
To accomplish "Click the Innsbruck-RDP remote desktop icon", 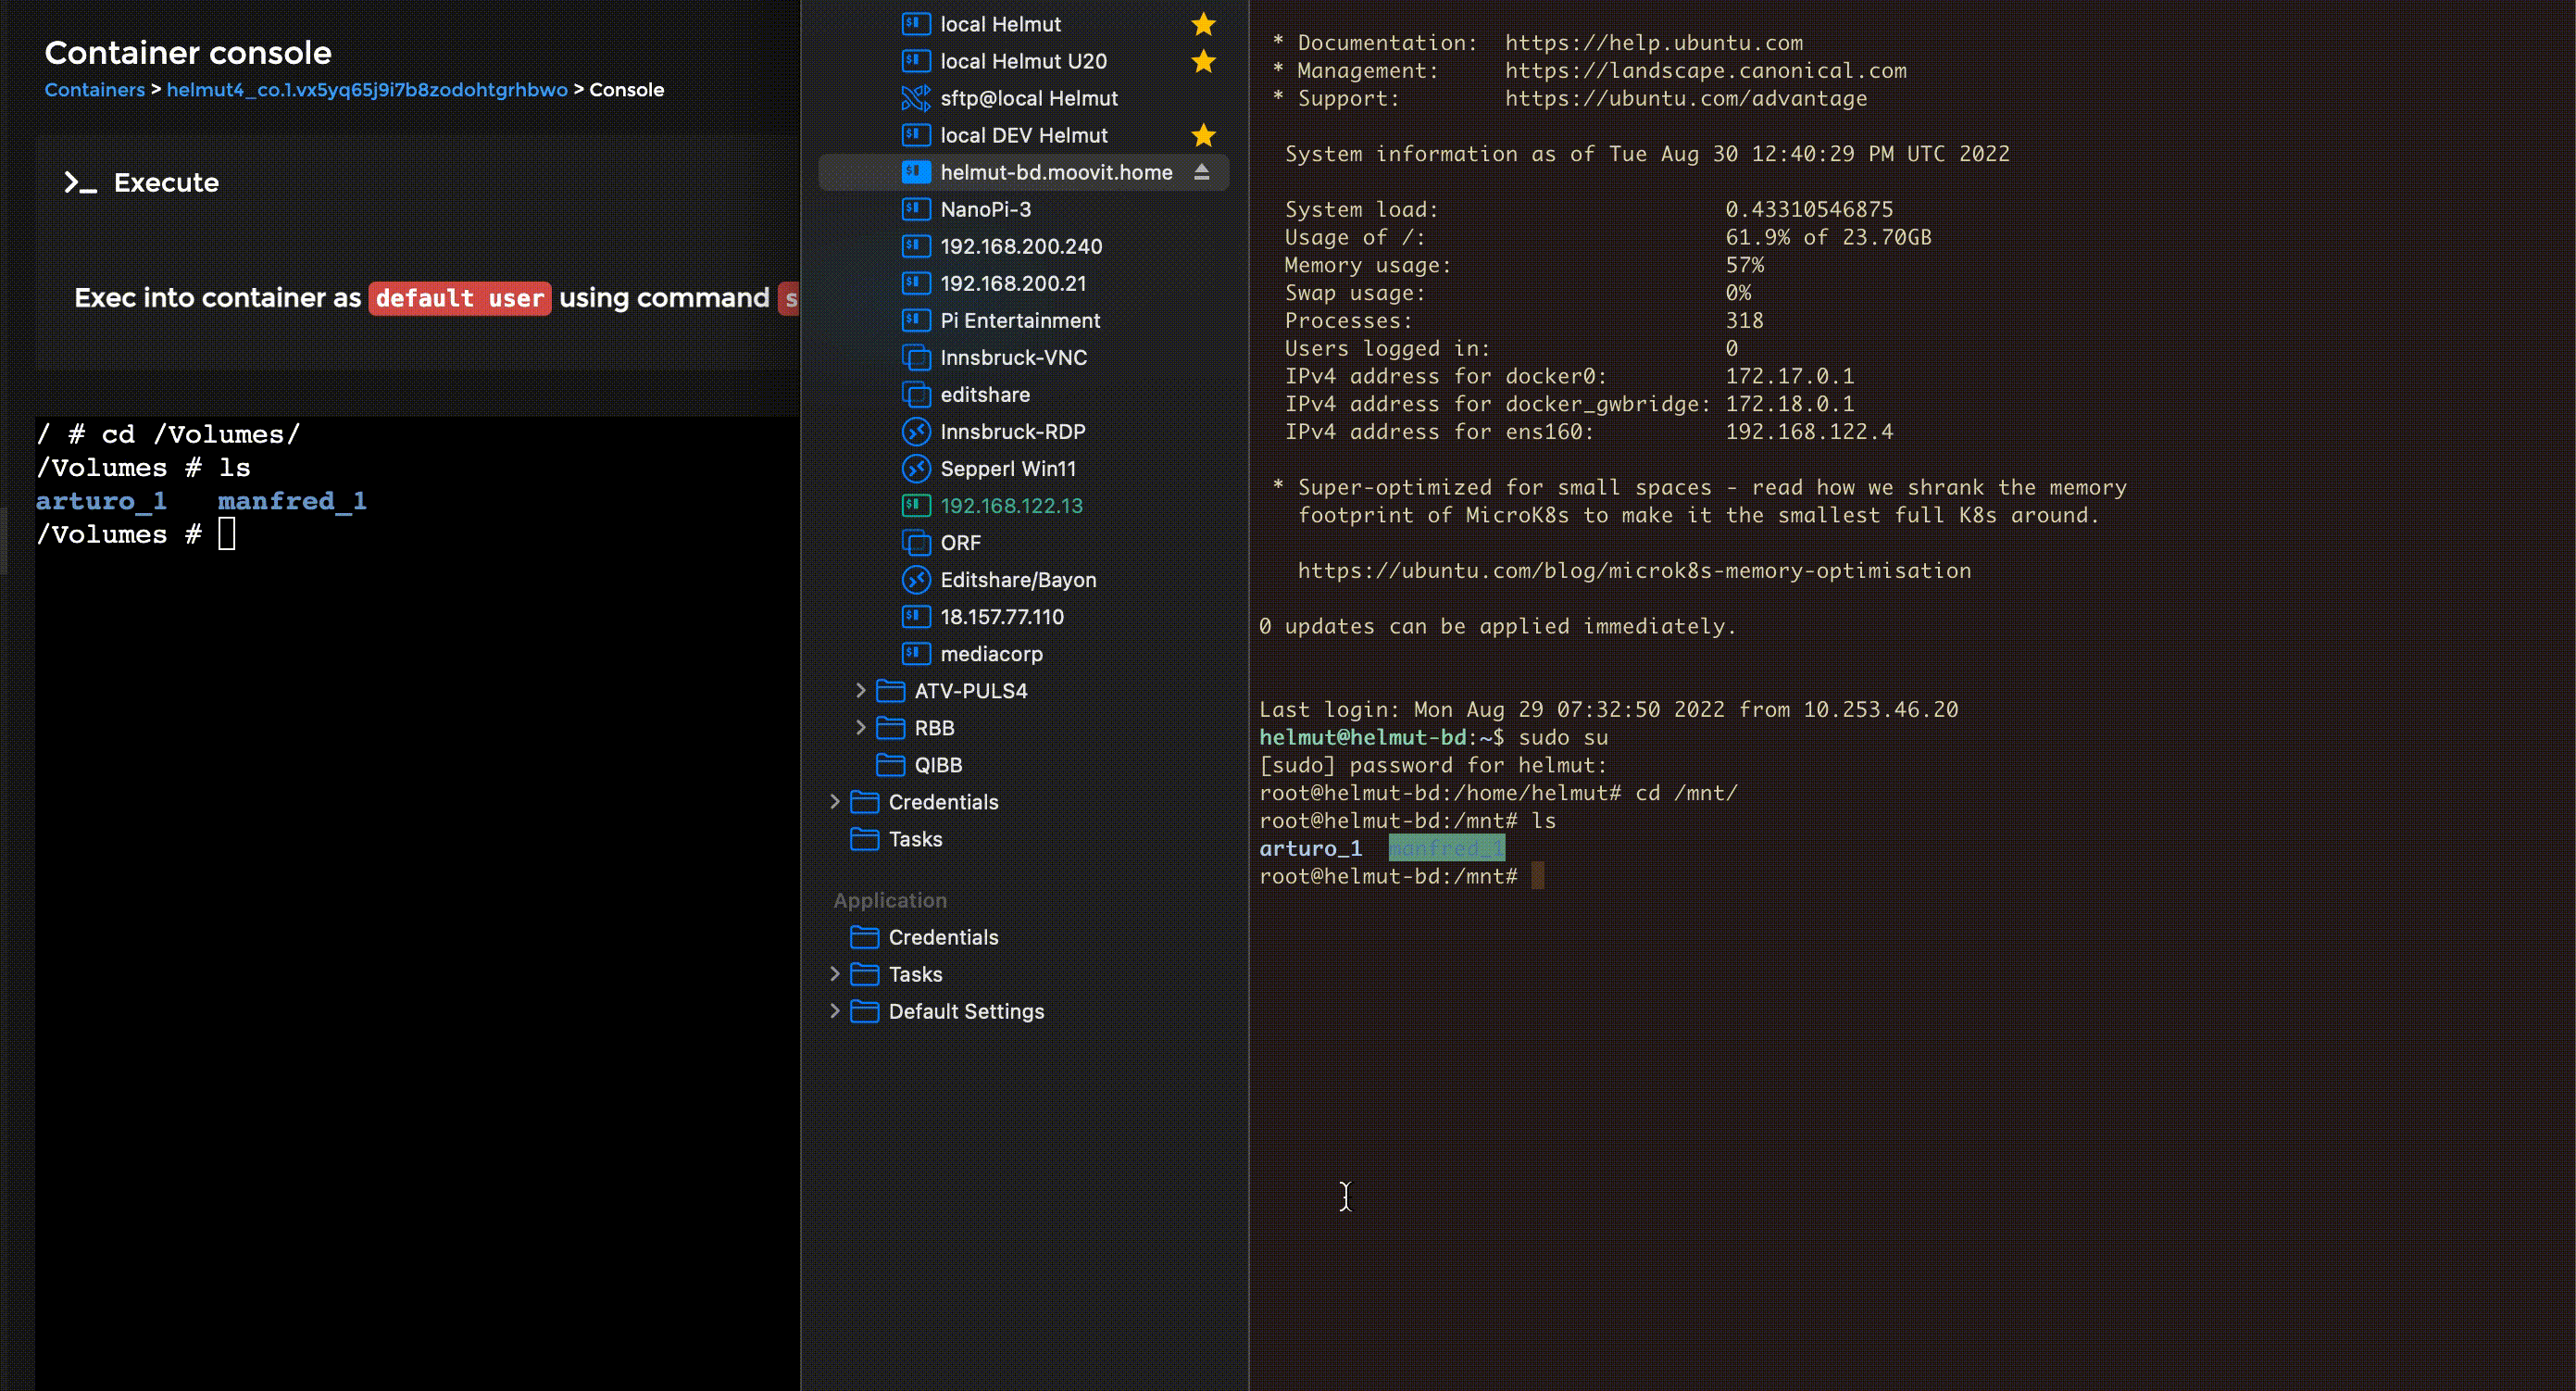I will (915, 431).
